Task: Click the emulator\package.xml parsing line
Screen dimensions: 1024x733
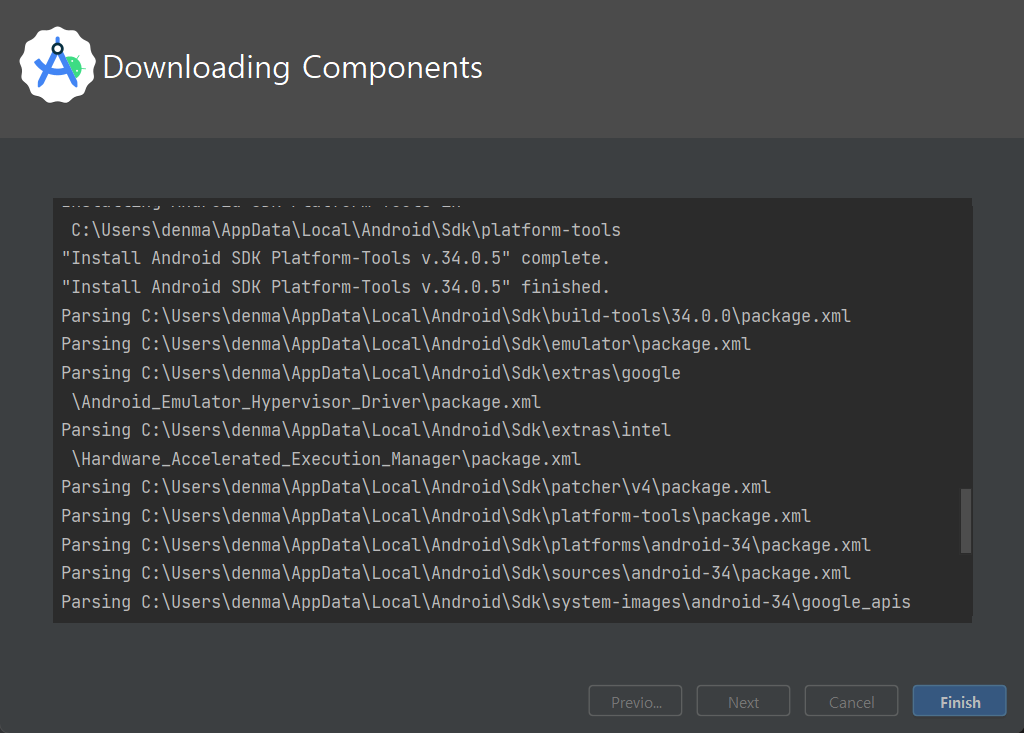Action: (406, 344)
